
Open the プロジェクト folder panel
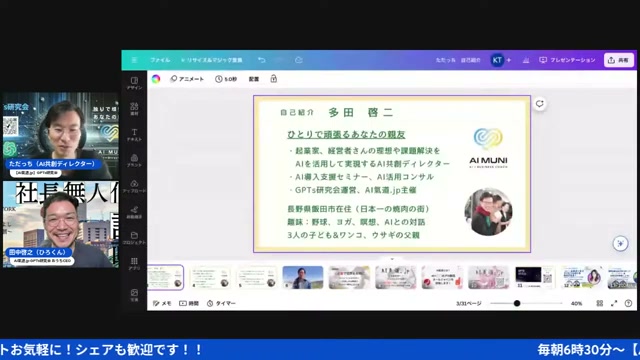click(134, 238)
